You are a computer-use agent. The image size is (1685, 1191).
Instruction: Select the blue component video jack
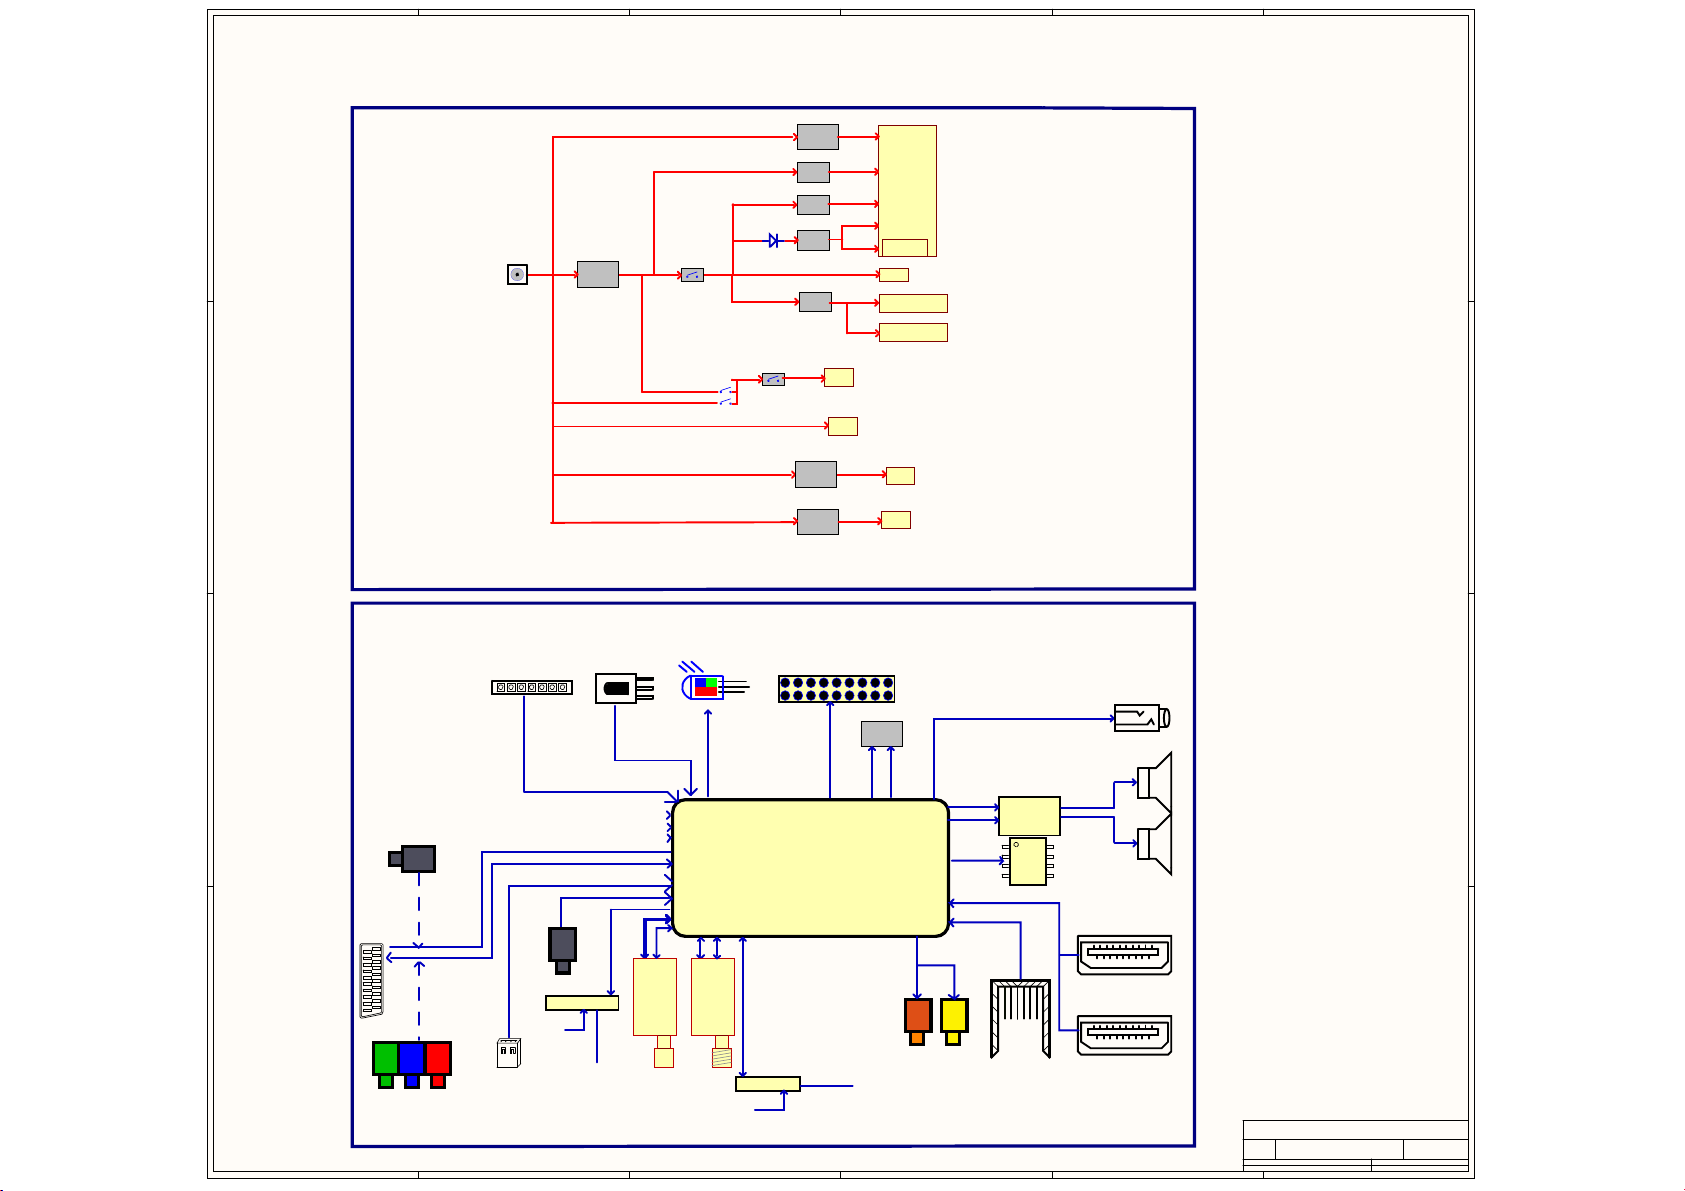pyautogui.click(x=412, y=1064)
